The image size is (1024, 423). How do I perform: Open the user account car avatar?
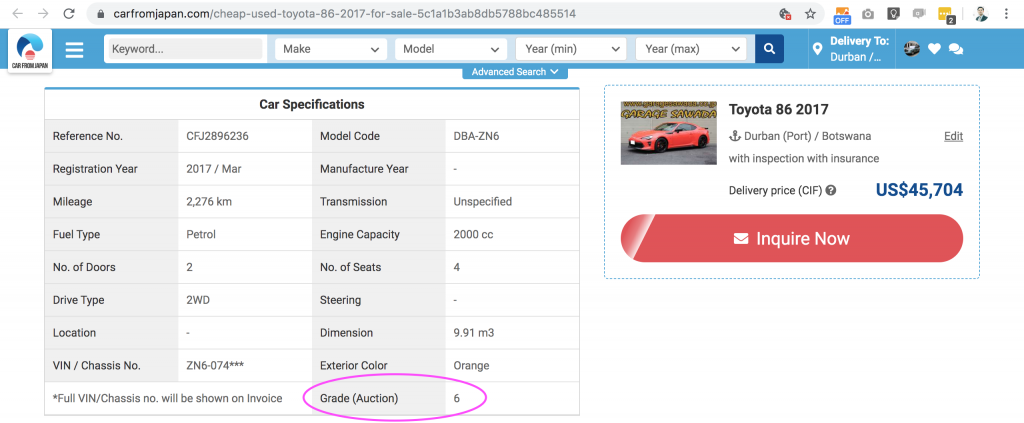pyautogui.click(x=912, y=48)
